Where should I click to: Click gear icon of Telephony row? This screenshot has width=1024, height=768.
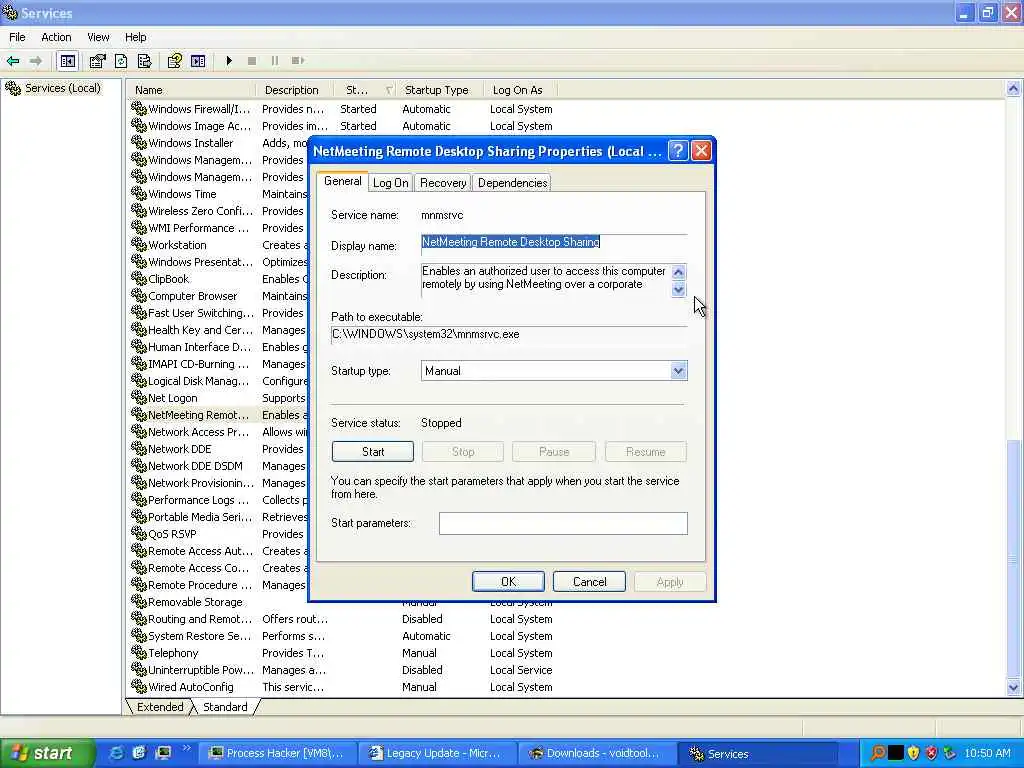[138, 652]
